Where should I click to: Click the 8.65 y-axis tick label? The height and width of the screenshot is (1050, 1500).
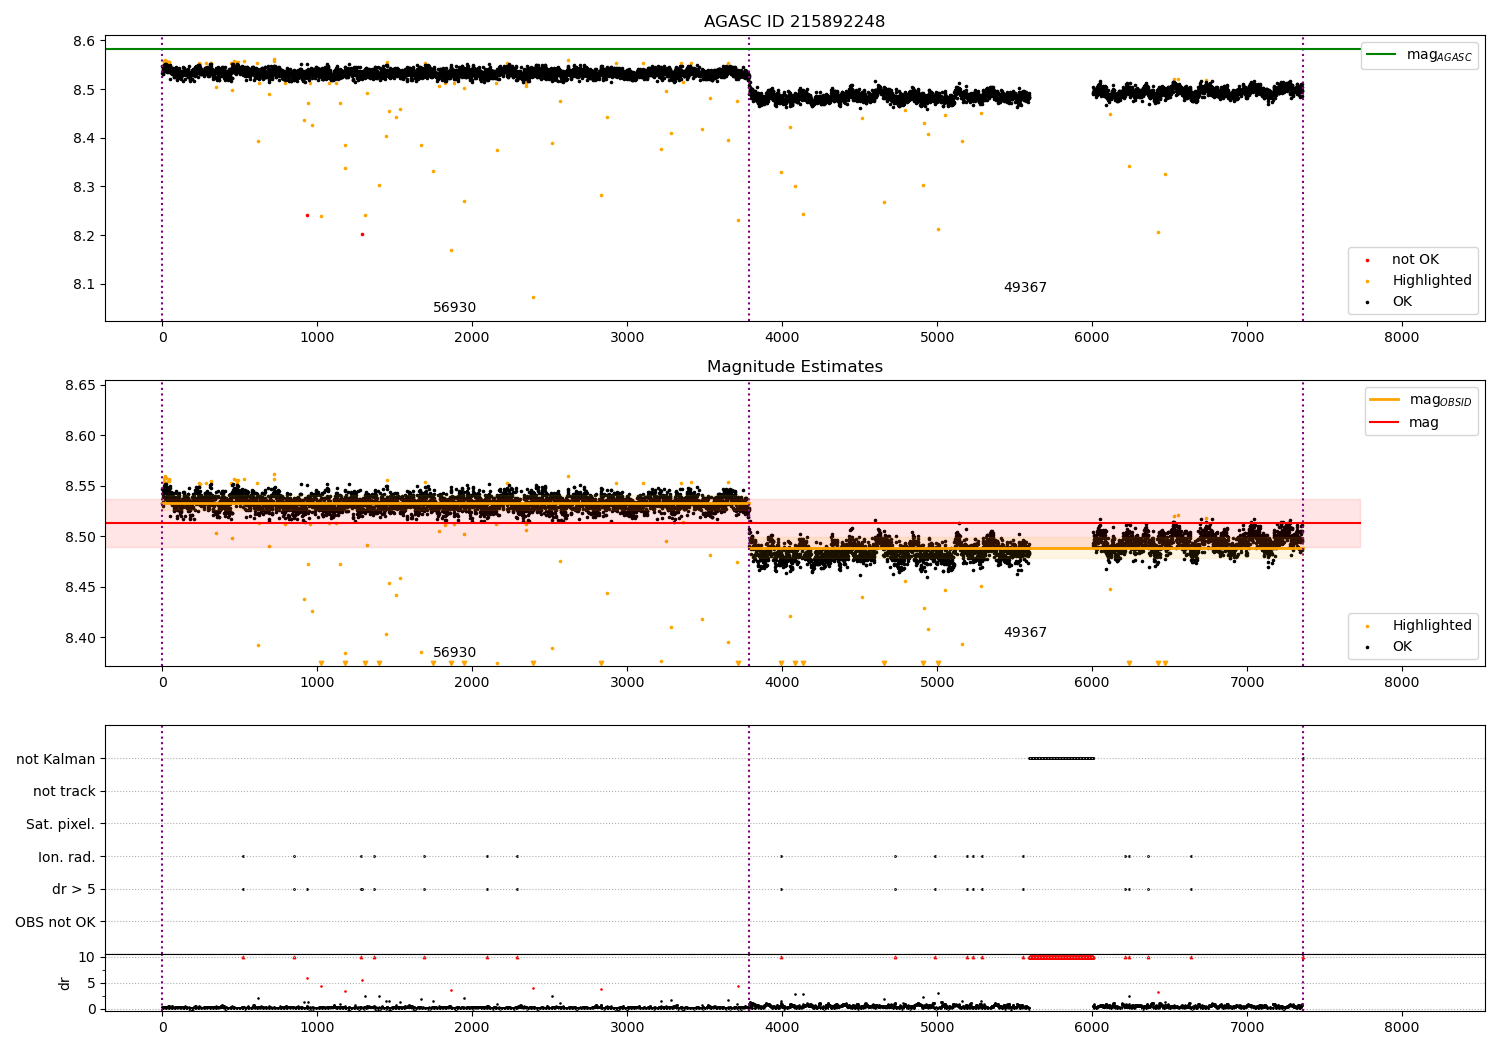[x=80, y=386]
